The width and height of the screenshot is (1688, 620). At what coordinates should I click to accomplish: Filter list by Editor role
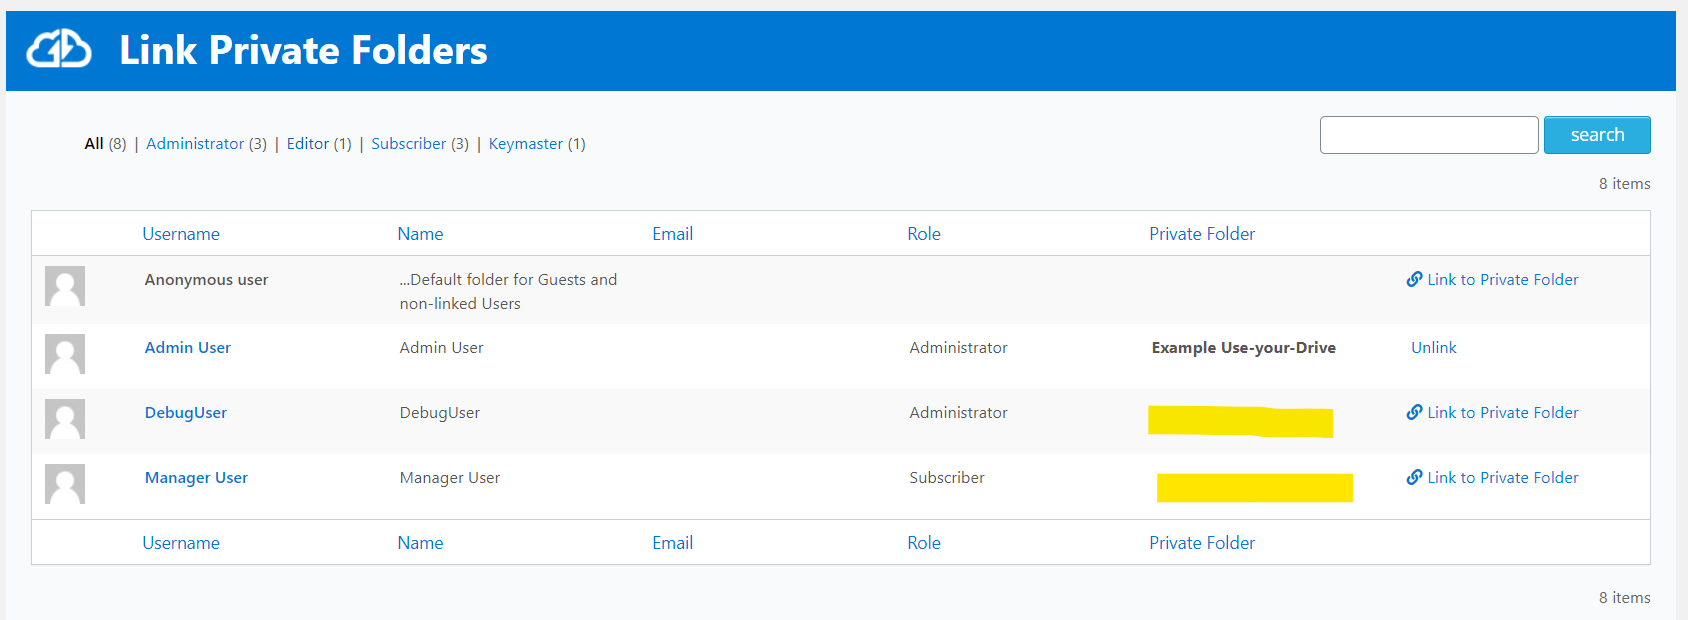(x=307, y=144)
